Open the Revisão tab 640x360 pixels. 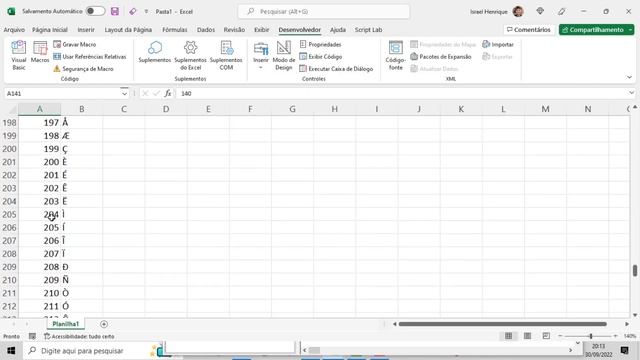coord(234,30)
